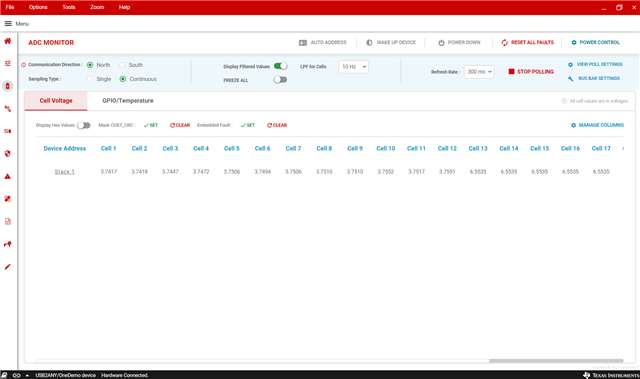Open the Tools menu
640x379 pixels.
69,7
